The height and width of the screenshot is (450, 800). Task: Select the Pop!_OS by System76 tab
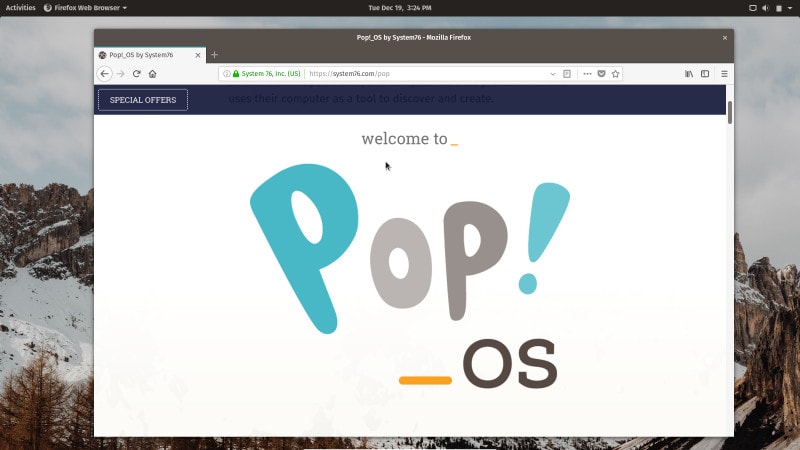[x=150, y=55]
